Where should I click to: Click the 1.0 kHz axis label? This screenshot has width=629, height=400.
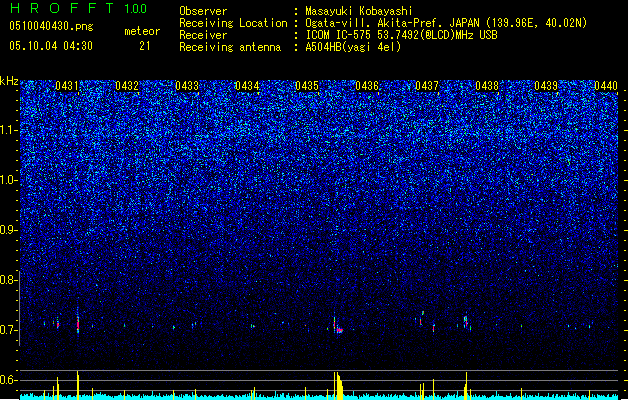8,180
